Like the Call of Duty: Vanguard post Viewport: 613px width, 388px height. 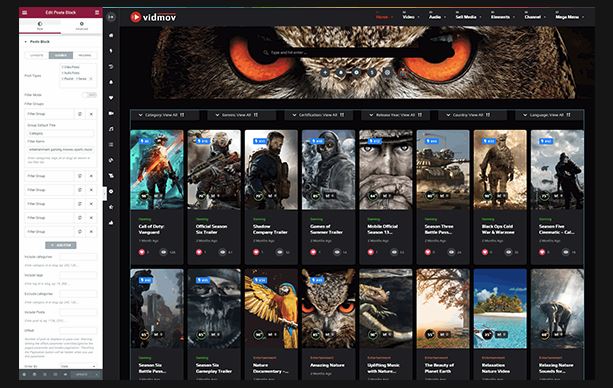tap(142, 252)
